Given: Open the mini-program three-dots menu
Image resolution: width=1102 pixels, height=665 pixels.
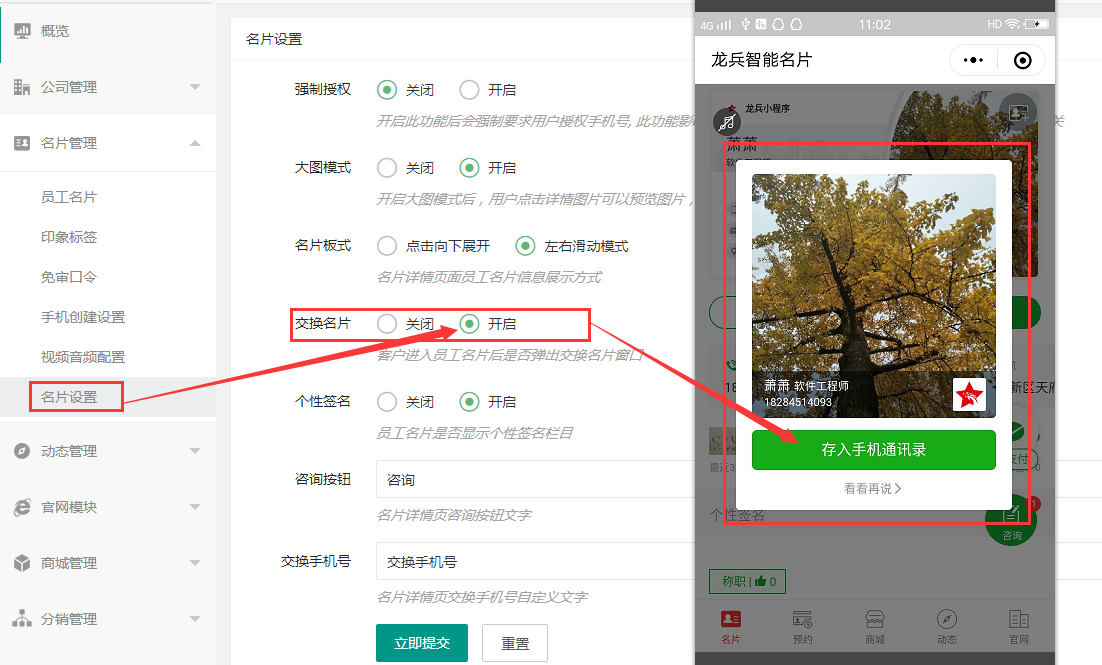Looking at the screenshot, I should tap(972, 60).
